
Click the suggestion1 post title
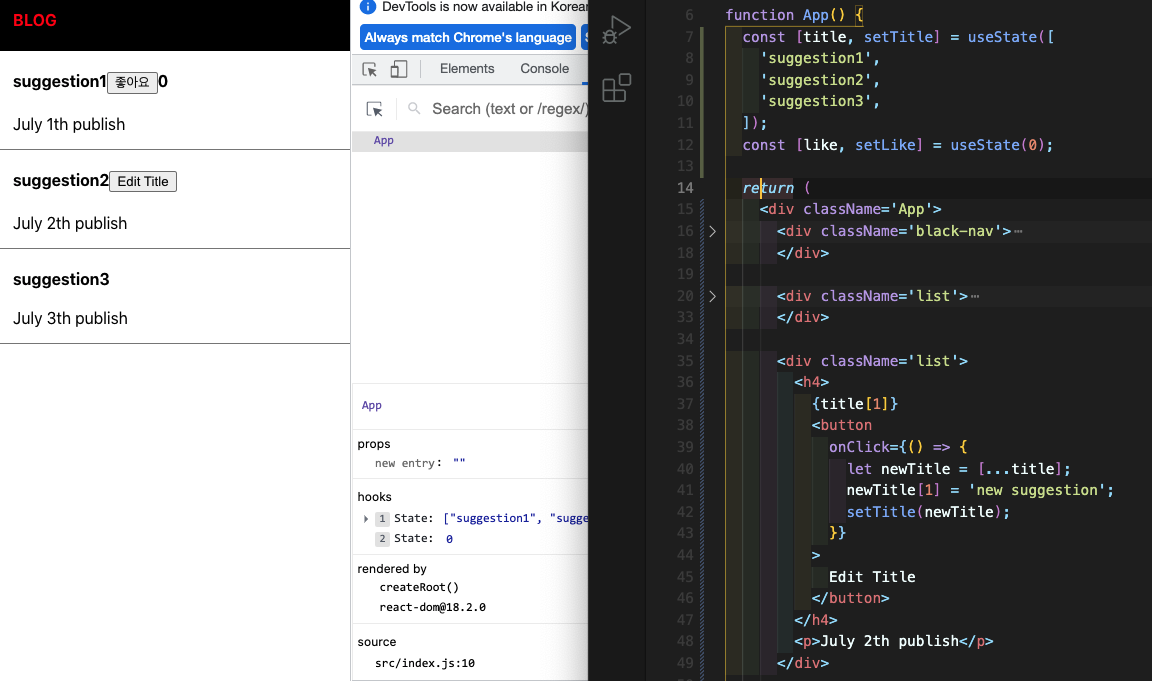[60, 82]
